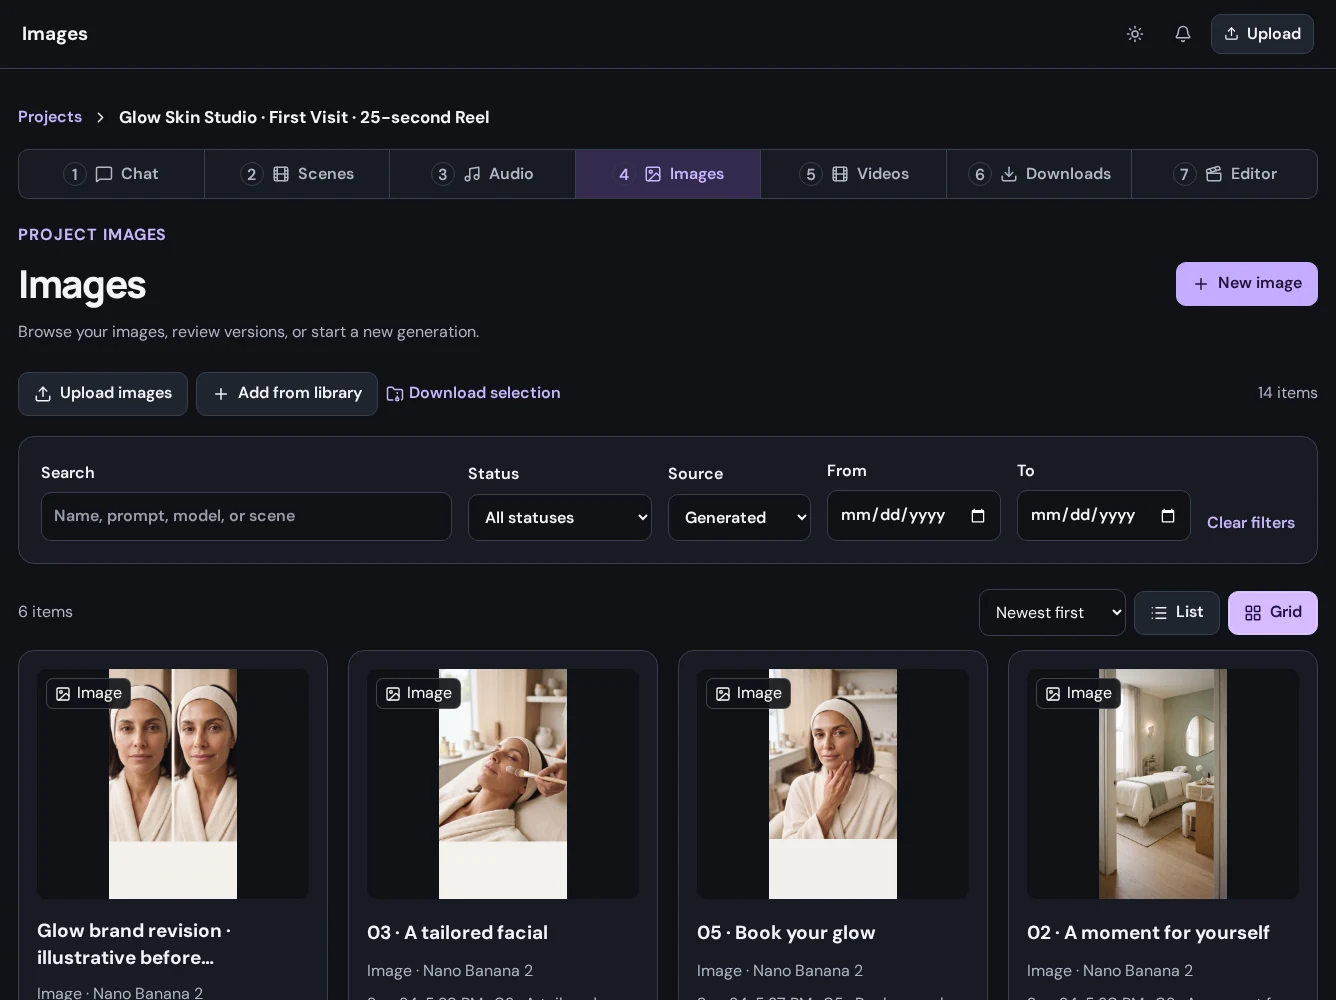Screen dimensions: 1336x1000
Task: Switch to List view
Action: click(1177, 612)
